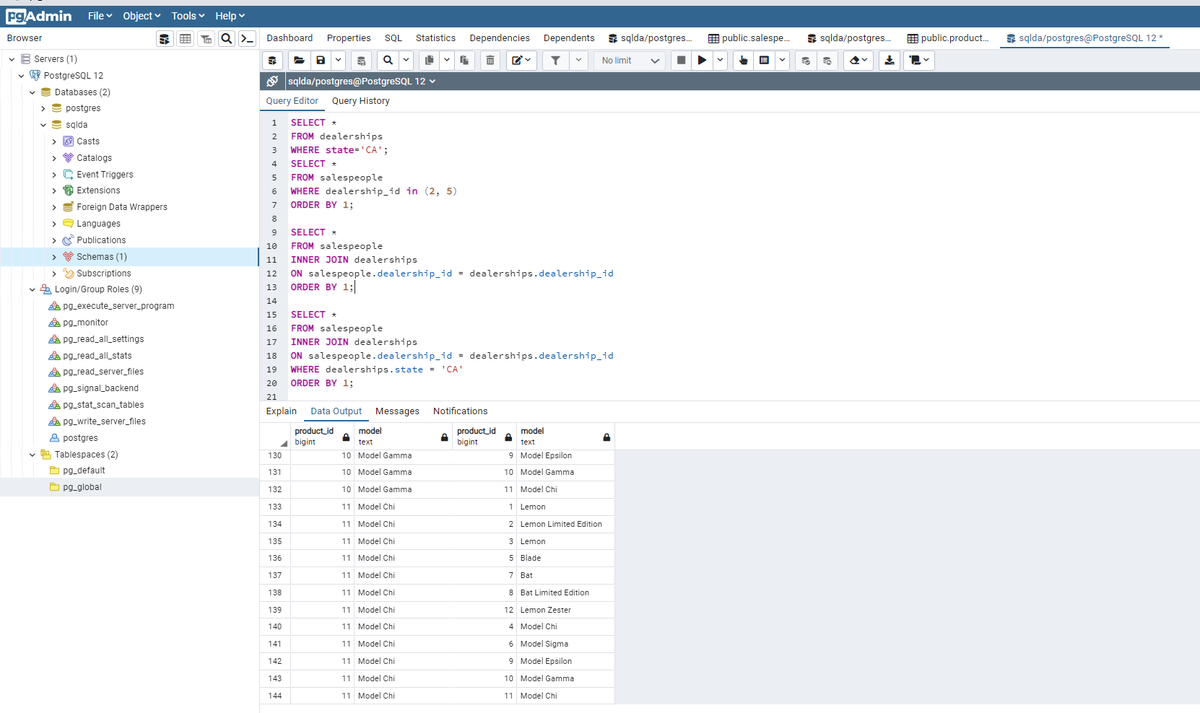Open the Notifications results tab
This screenshot has height=713, width=1200.
coord(460,411)
